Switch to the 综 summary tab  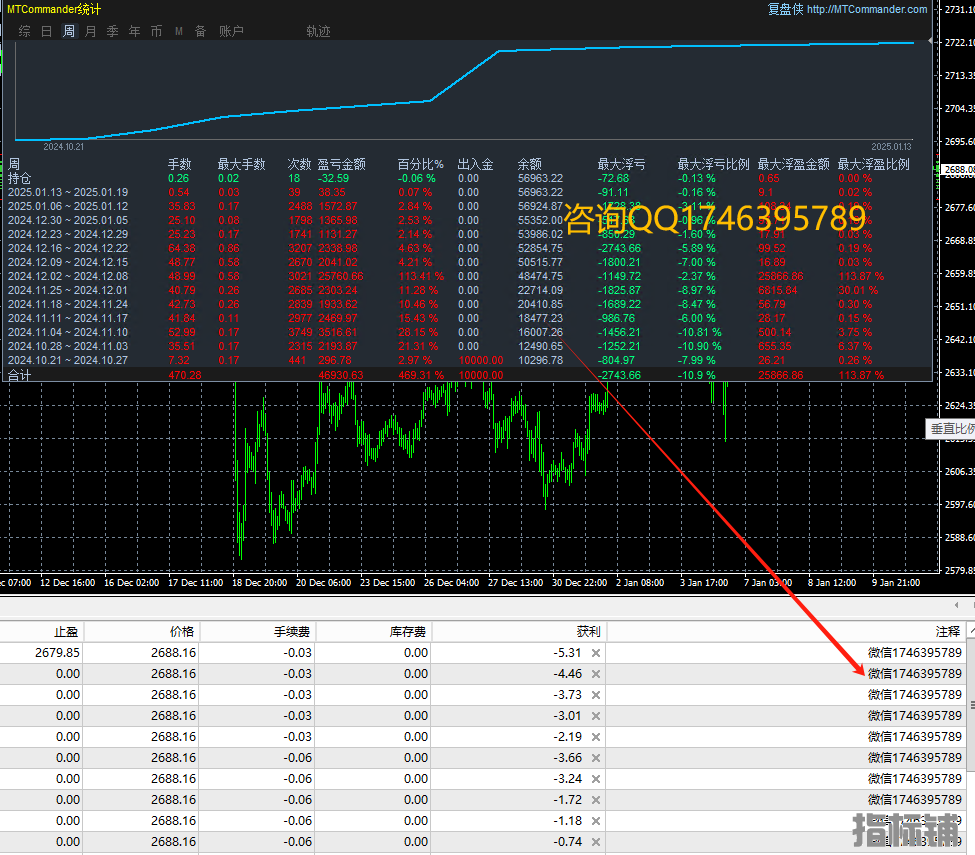[24, 31]
